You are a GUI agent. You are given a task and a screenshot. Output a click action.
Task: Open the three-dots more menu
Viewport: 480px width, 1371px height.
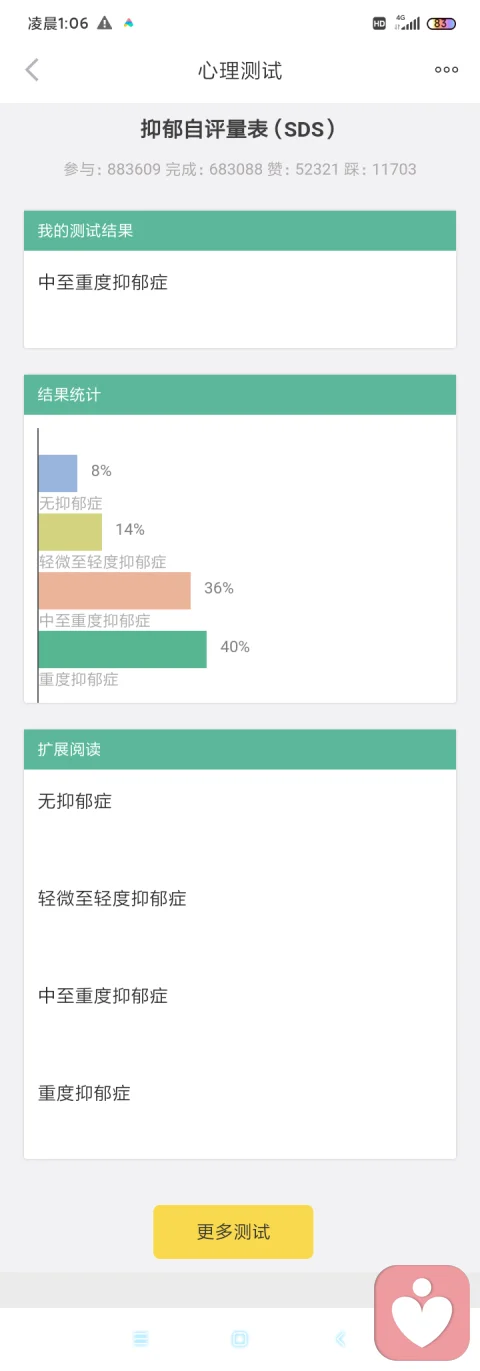[x=446, y=70]
